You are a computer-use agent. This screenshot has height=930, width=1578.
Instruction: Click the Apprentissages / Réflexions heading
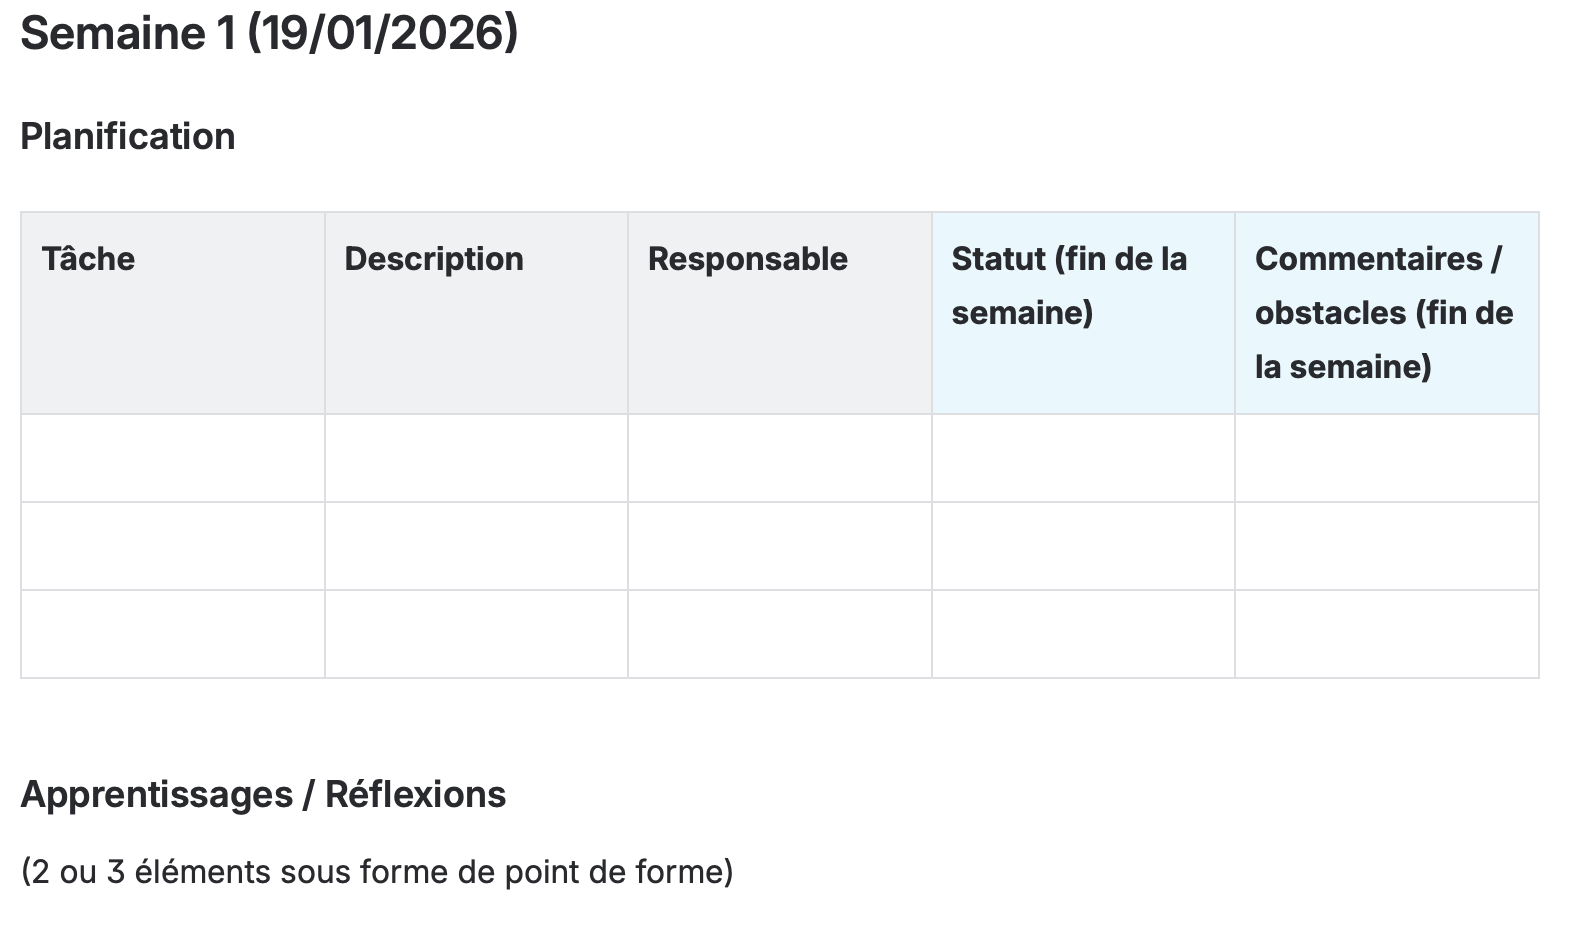tap(263, 794)
